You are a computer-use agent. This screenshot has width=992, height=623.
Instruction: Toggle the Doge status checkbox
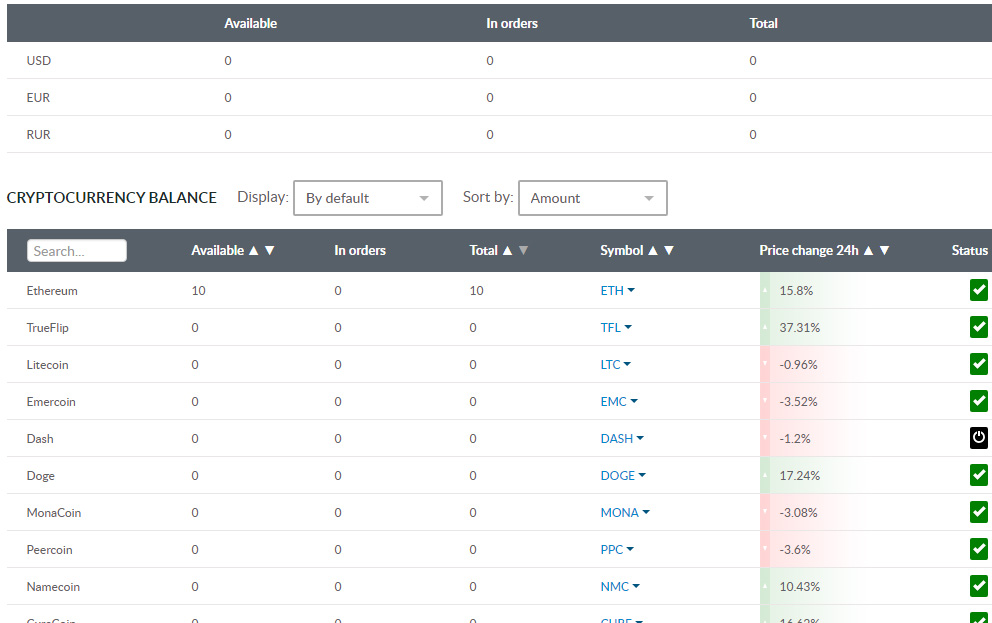pos(978,475)
